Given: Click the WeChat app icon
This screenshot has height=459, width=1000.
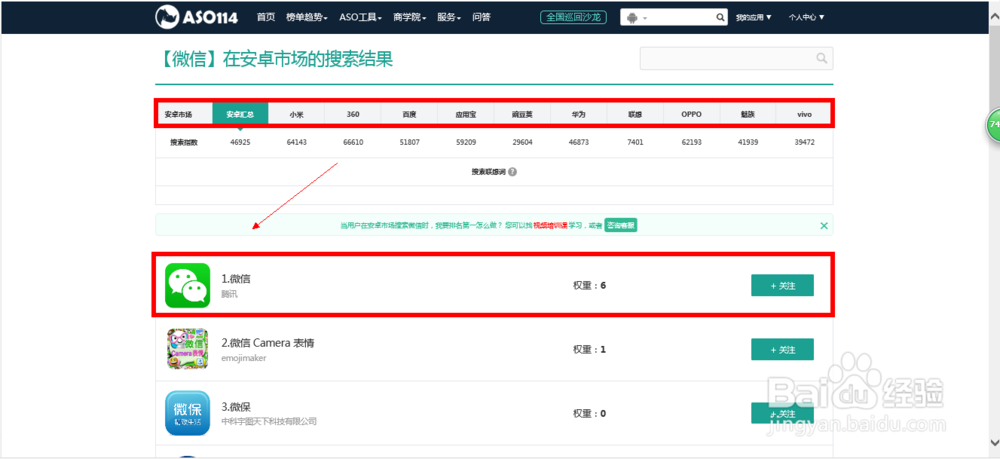Looking at the screenshot, I should pos(188,285).
